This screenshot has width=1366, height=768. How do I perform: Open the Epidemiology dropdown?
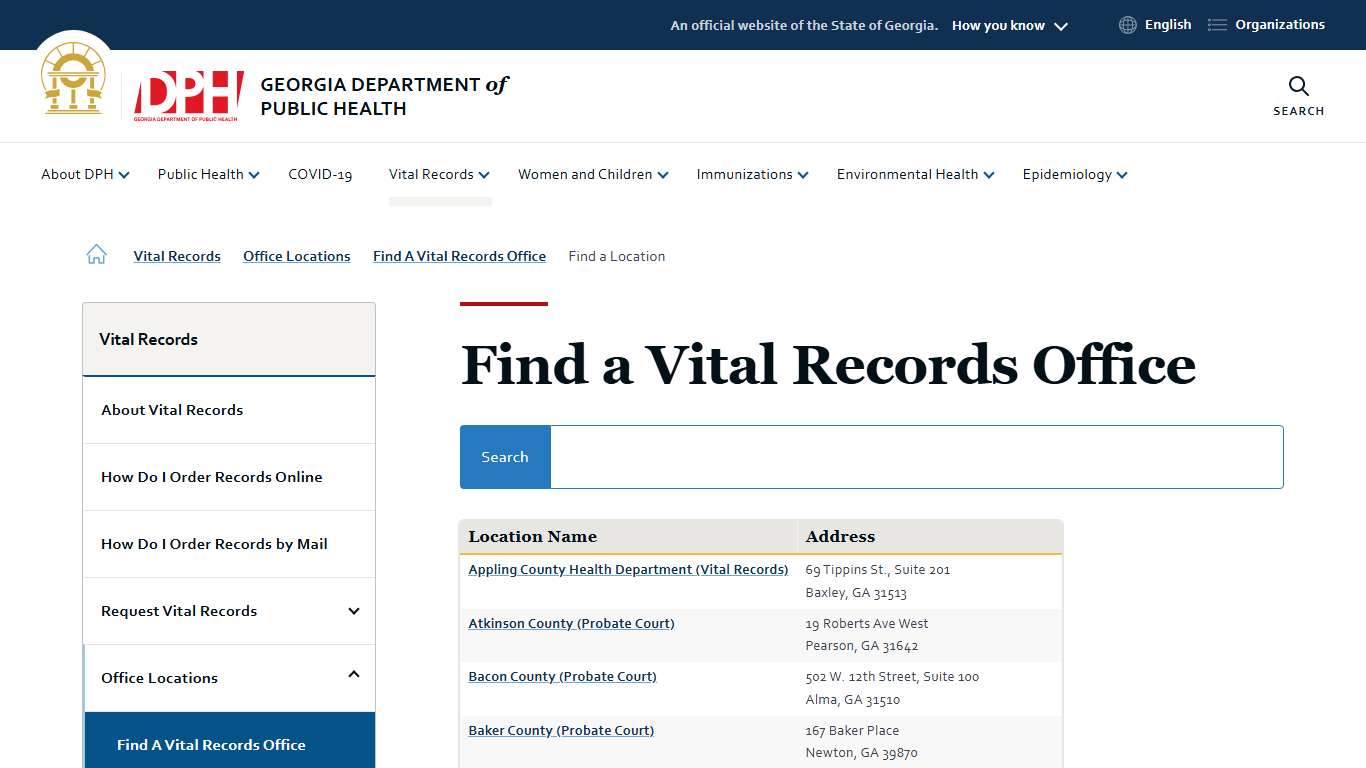click(1074, 174)
